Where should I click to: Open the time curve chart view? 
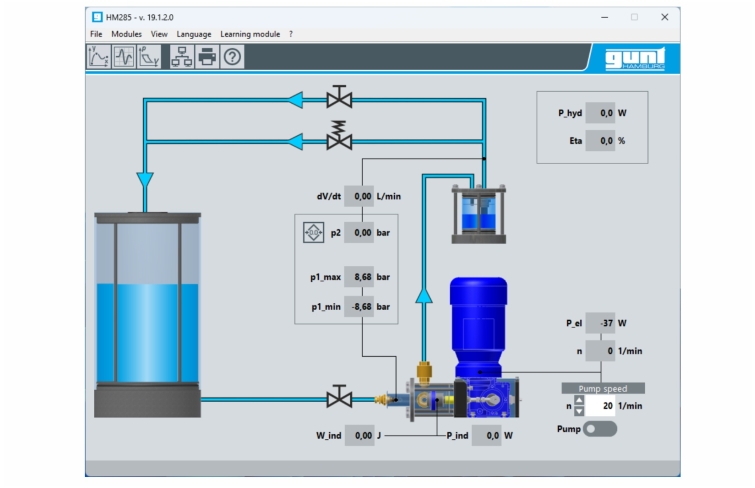pos(98,57)
